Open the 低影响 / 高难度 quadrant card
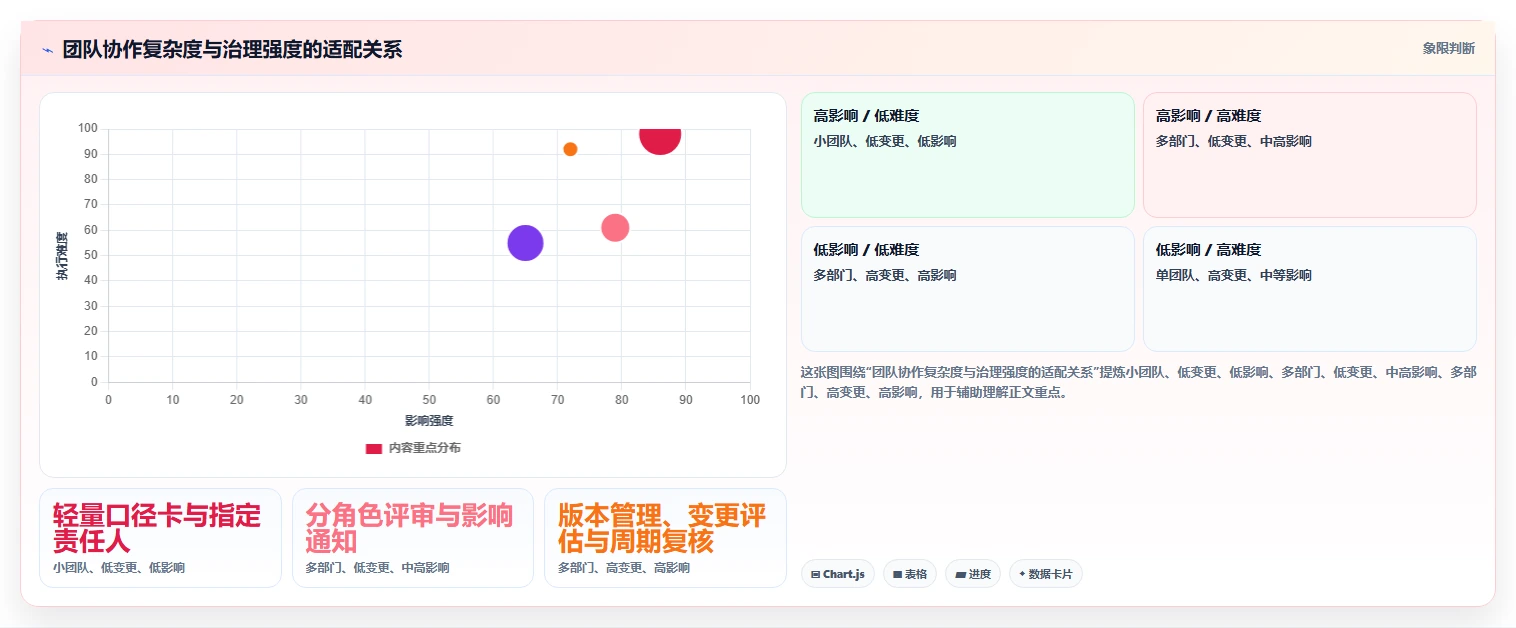Image resolution: width=1516 pixels, height=628 pixels. (x=1310, y=289)
